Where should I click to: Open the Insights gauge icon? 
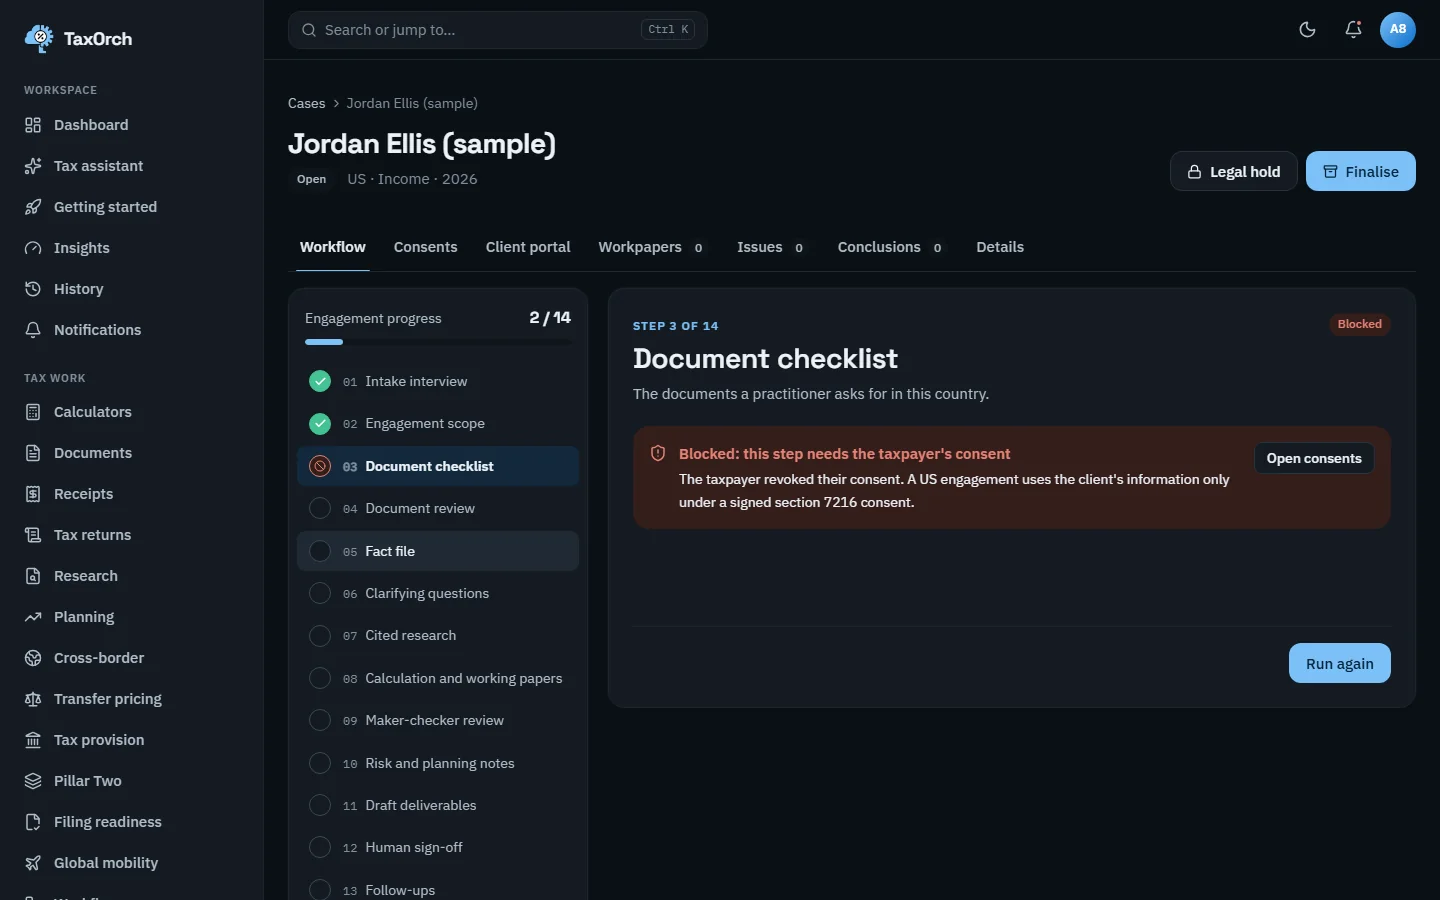pyautogui.click(x=33, y=248)
